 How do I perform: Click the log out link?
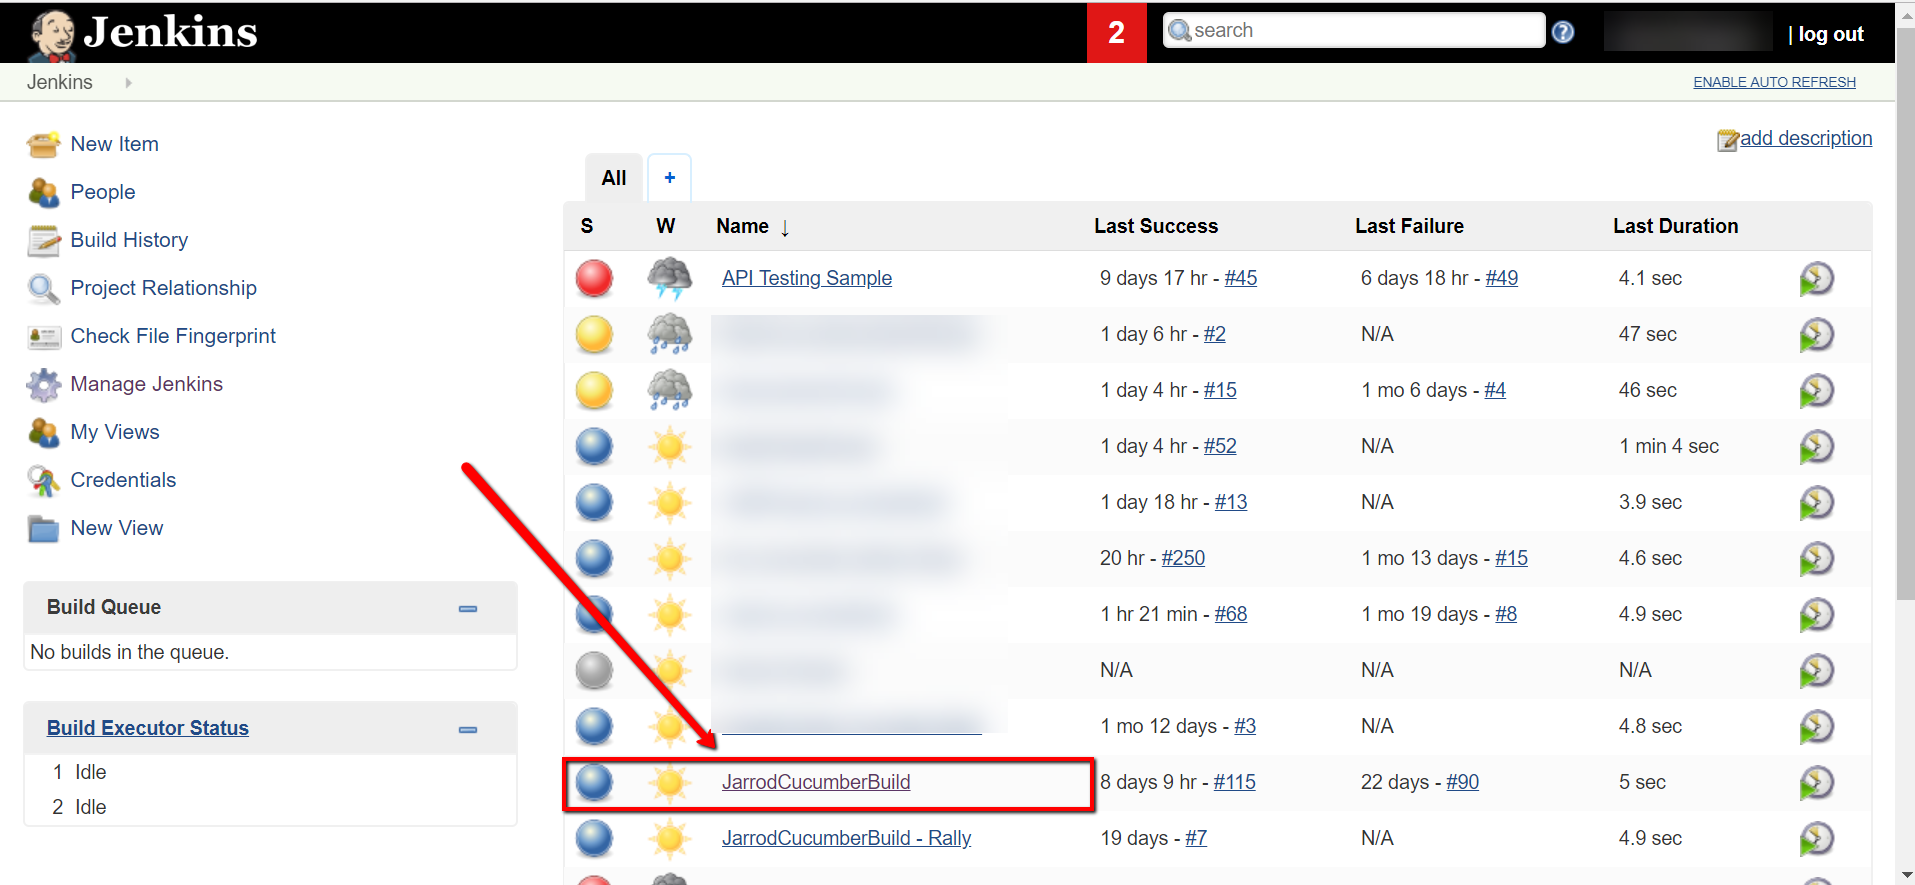click(x=1831, y=34)
